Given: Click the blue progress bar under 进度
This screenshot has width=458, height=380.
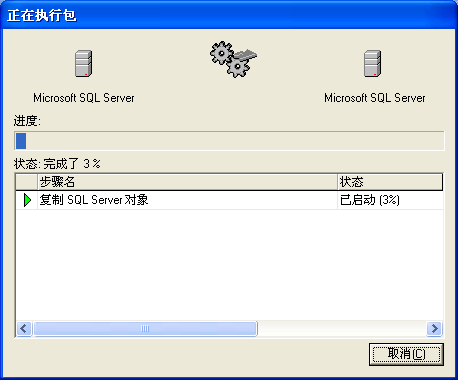Looking at the screenshot, I should (229, 141).
